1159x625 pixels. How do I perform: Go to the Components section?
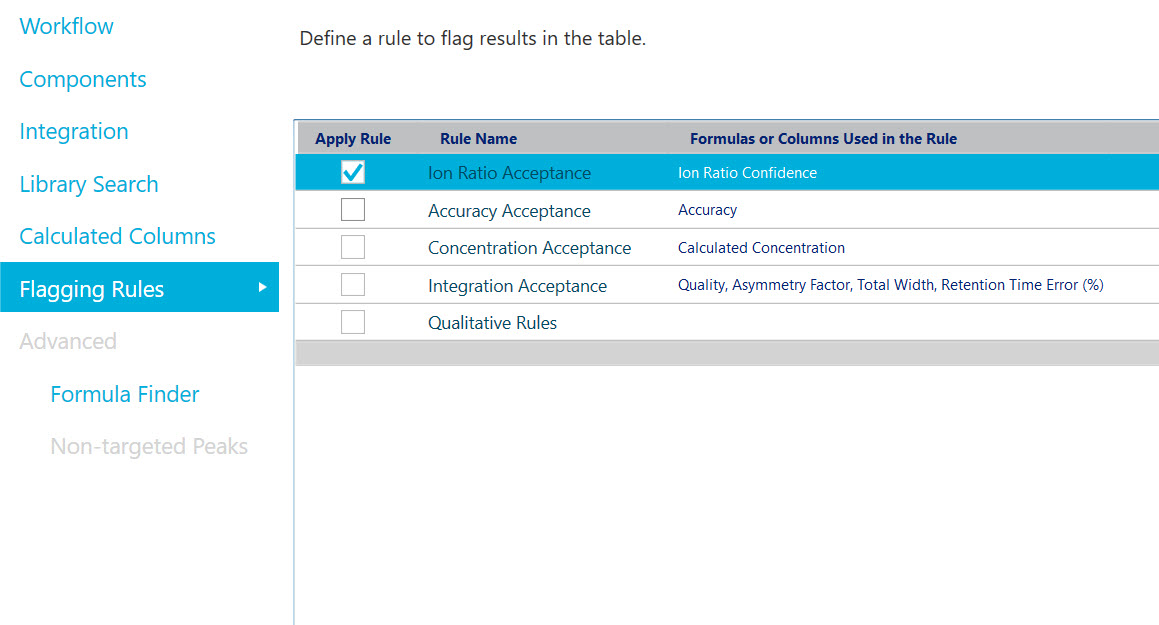[x=83, y=80]
